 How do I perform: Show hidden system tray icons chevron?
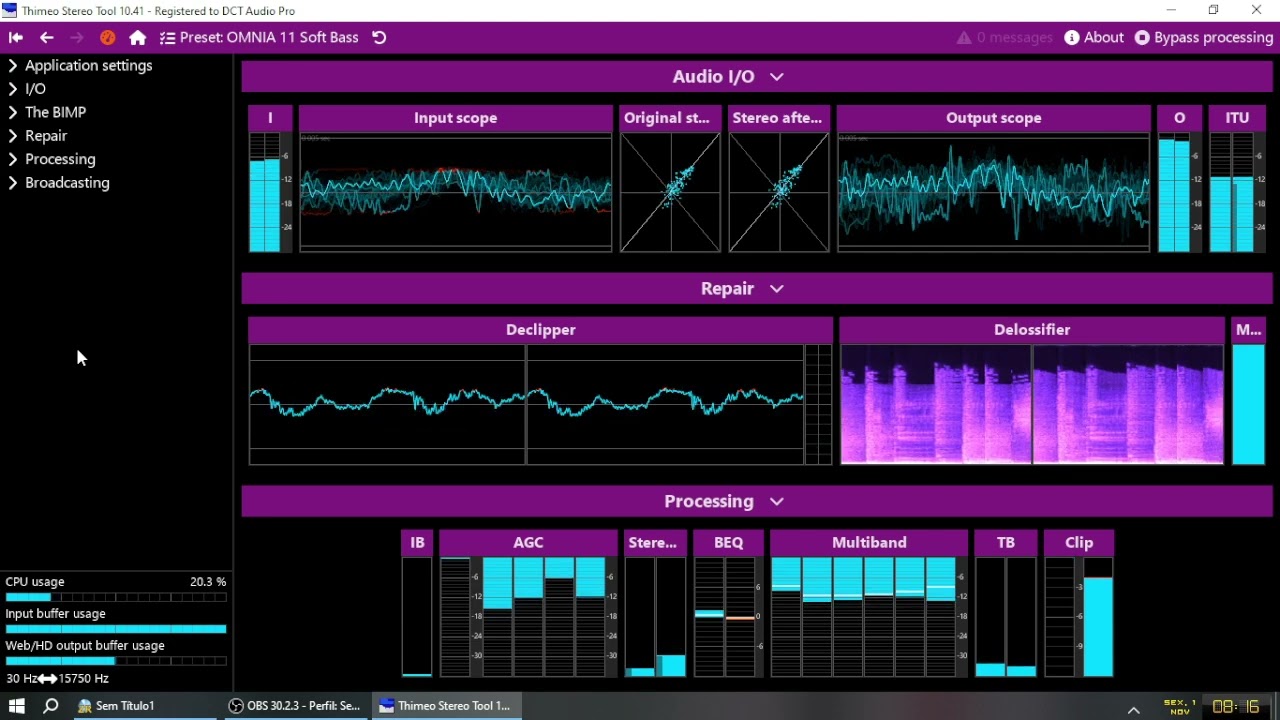(x=1134, y=708)
